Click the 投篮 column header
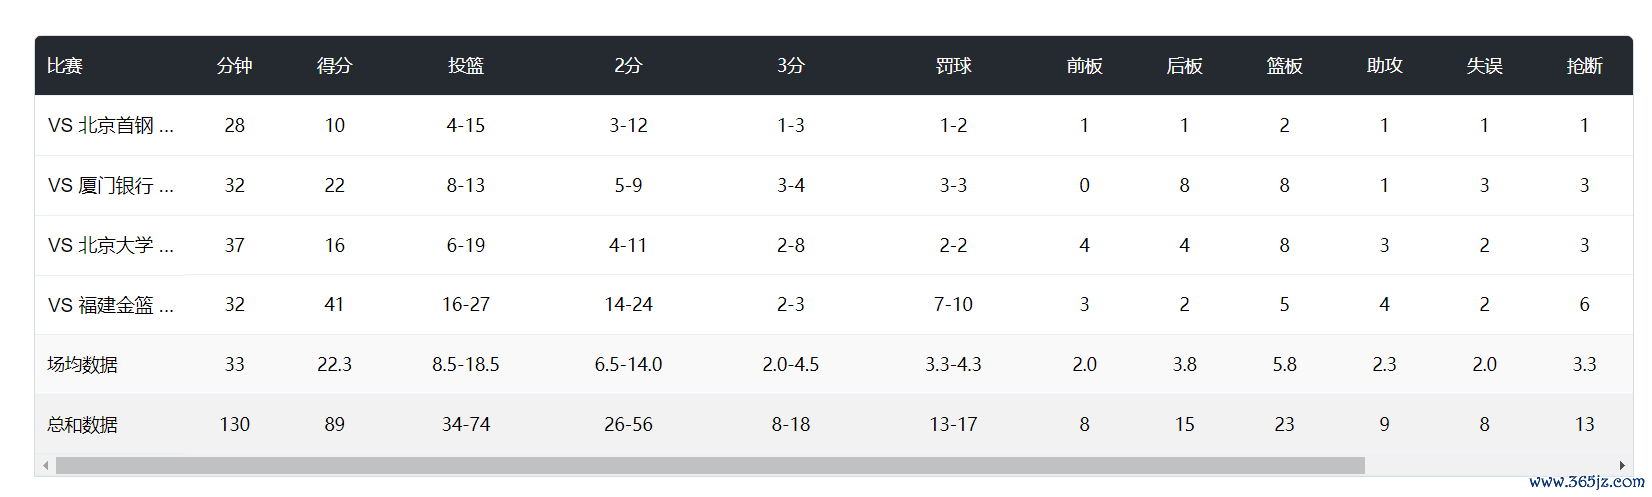Image resolution: width=1652 pixels, height=497 pixels. (466, 66)
